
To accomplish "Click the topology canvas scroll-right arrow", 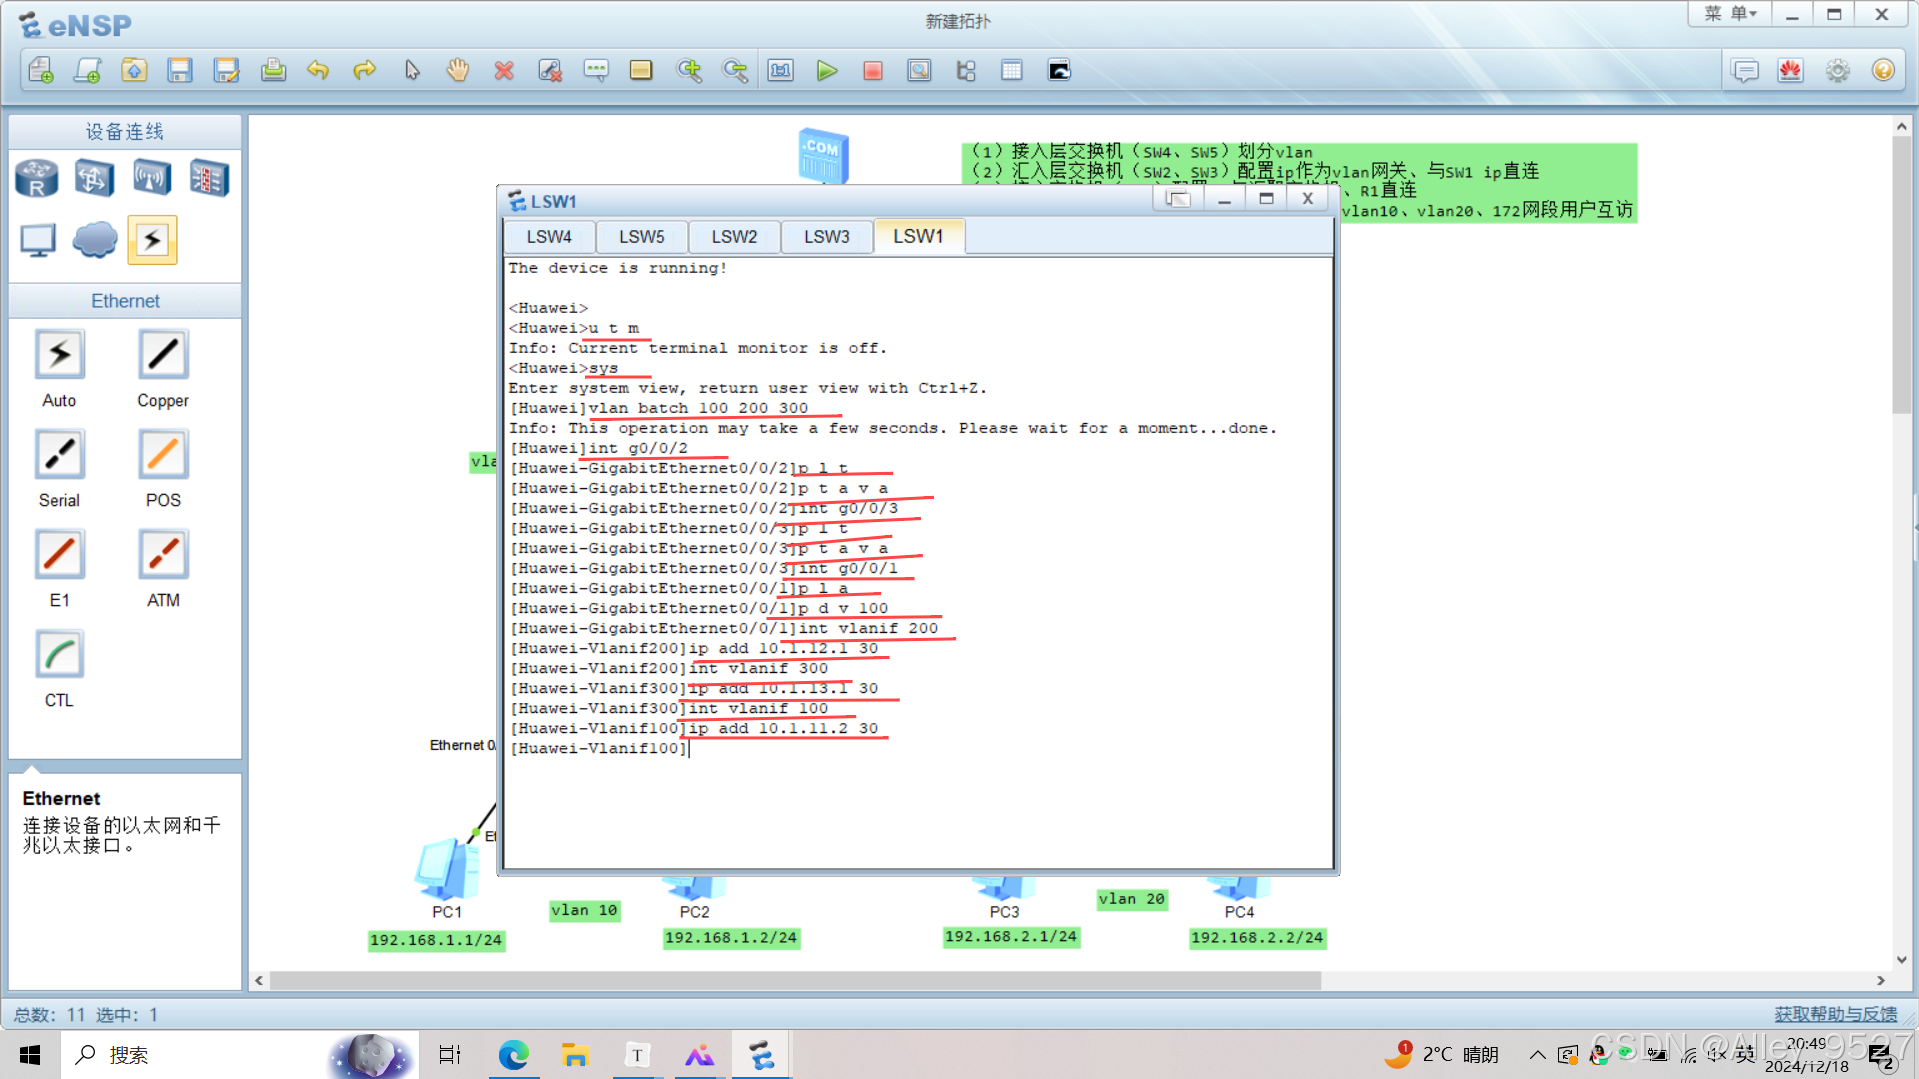I will 1880,981.
